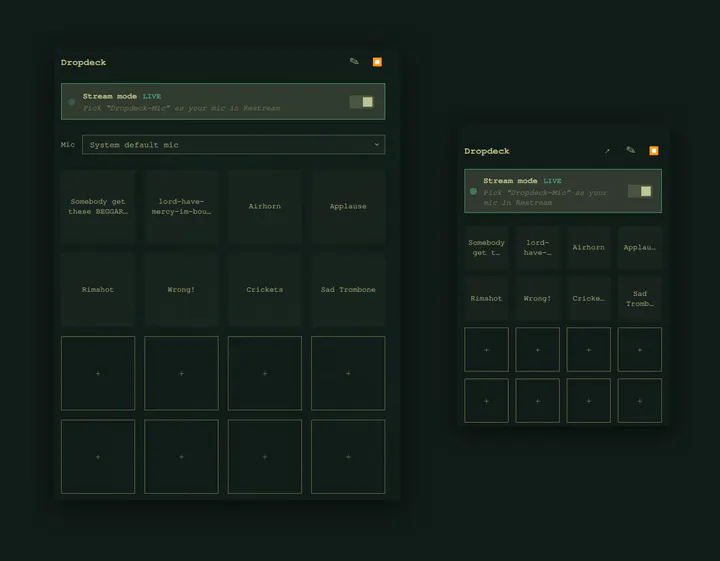Viewport: 720px width, 561px height.
Task: Click the 'Dropdeck' title in the large panel
Action: 83,62
